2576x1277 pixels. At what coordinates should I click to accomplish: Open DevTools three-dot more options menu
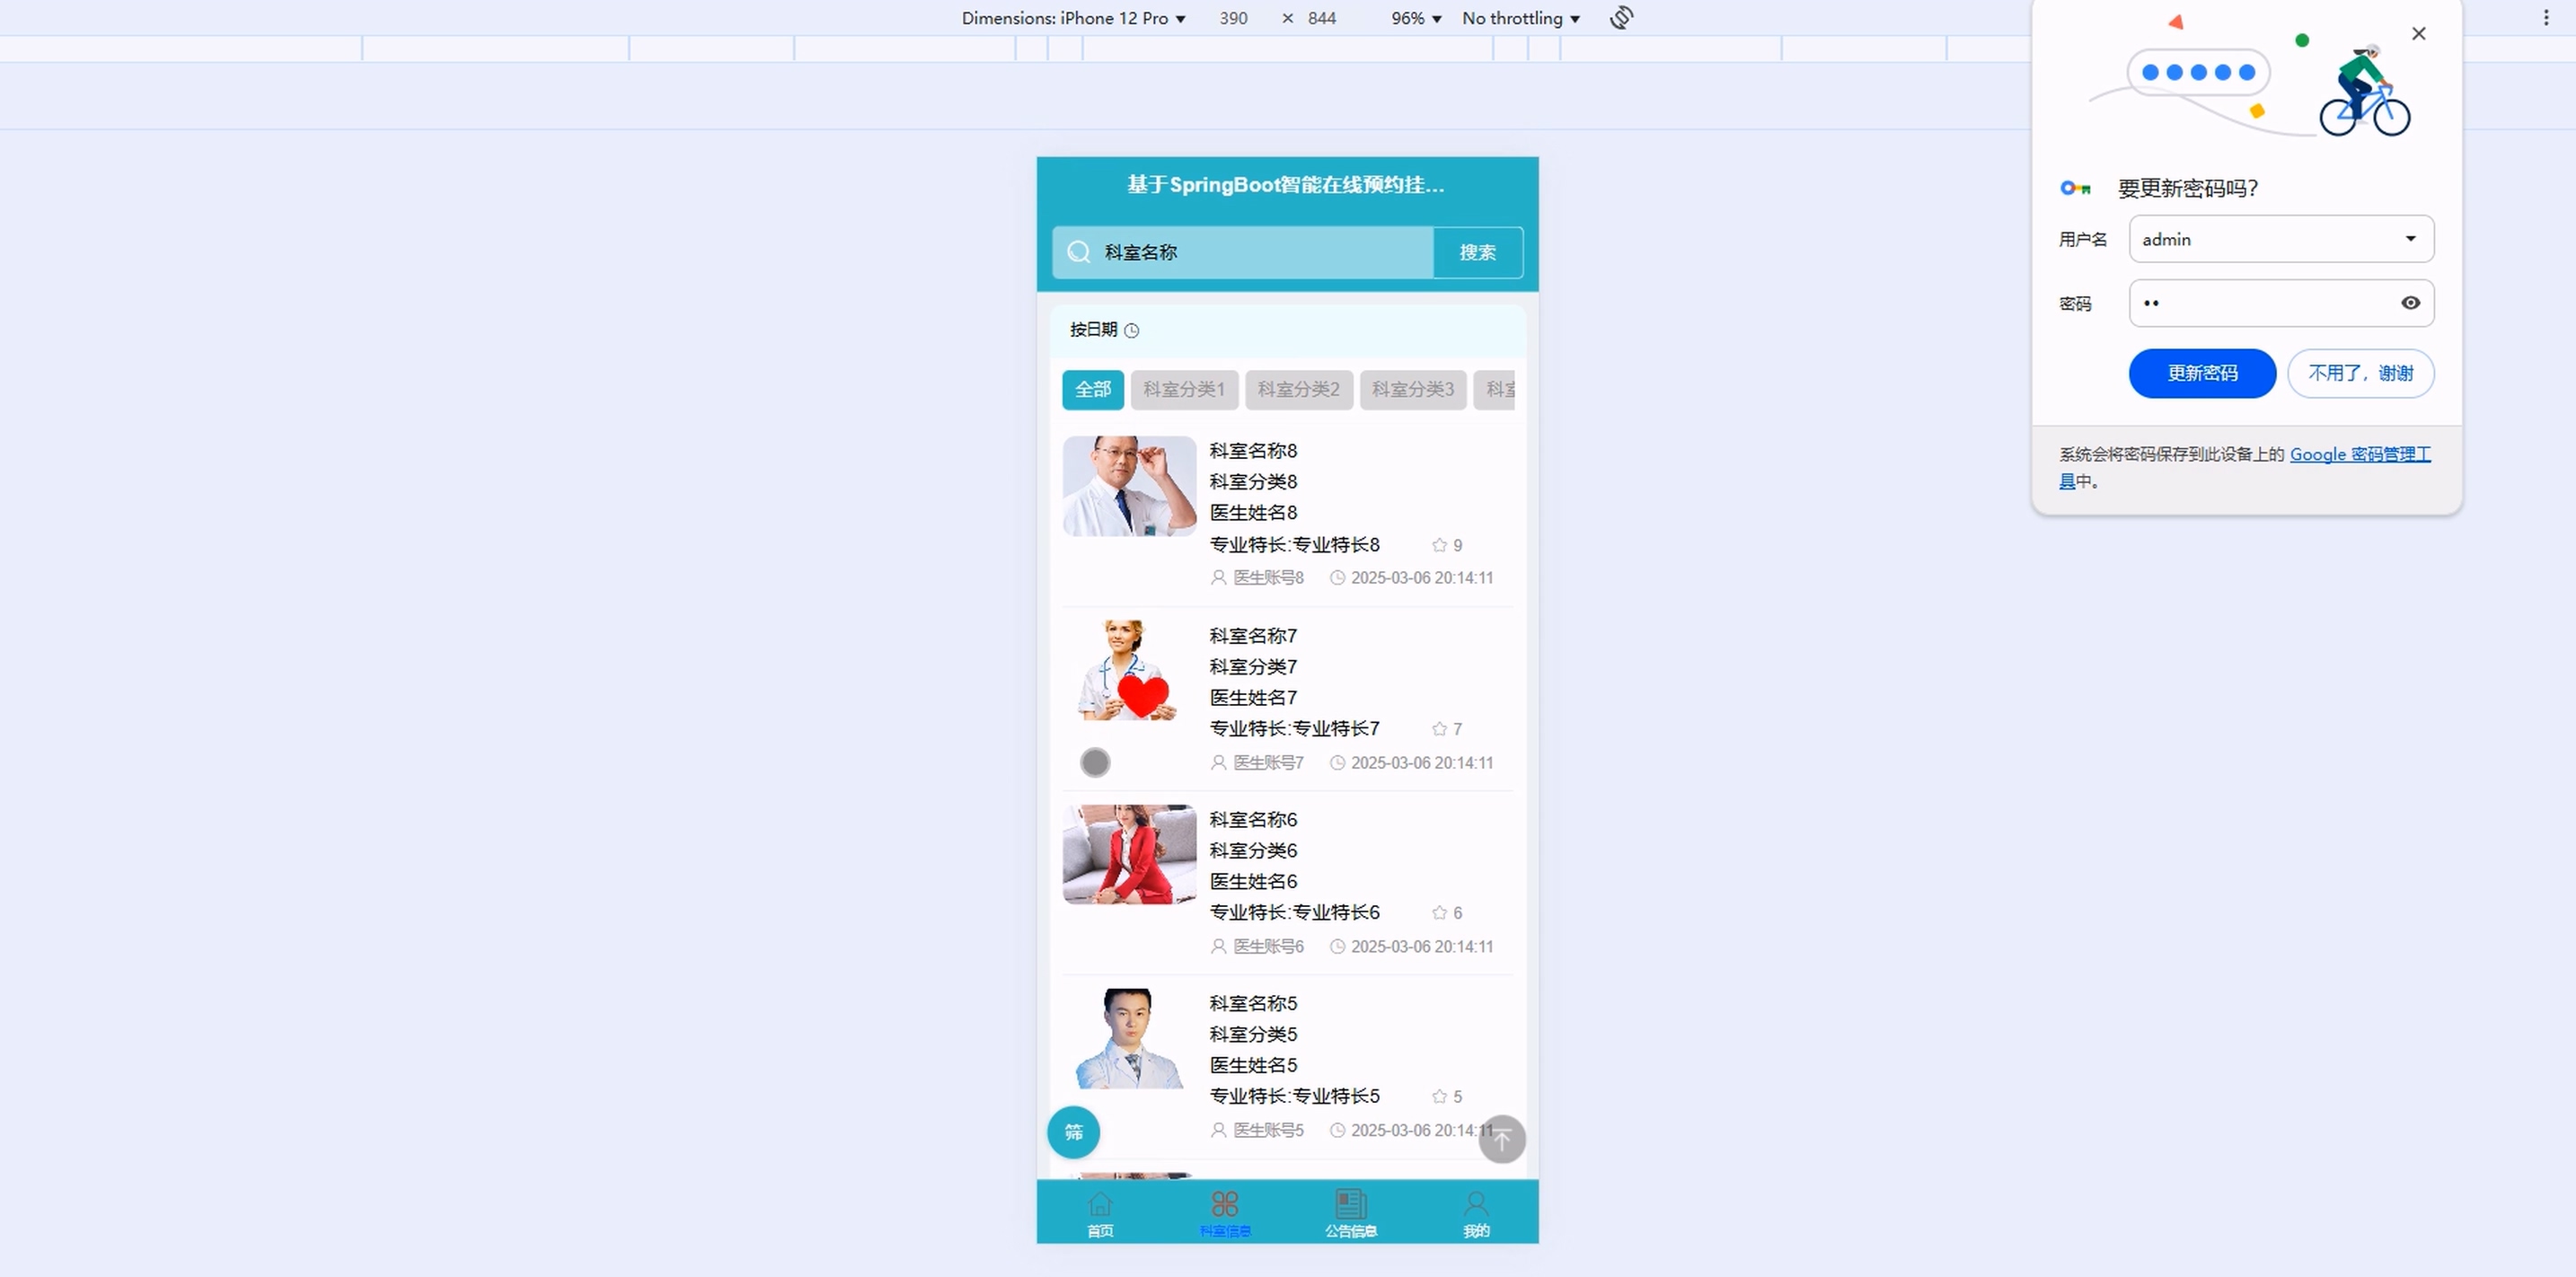coord(2546,18)
